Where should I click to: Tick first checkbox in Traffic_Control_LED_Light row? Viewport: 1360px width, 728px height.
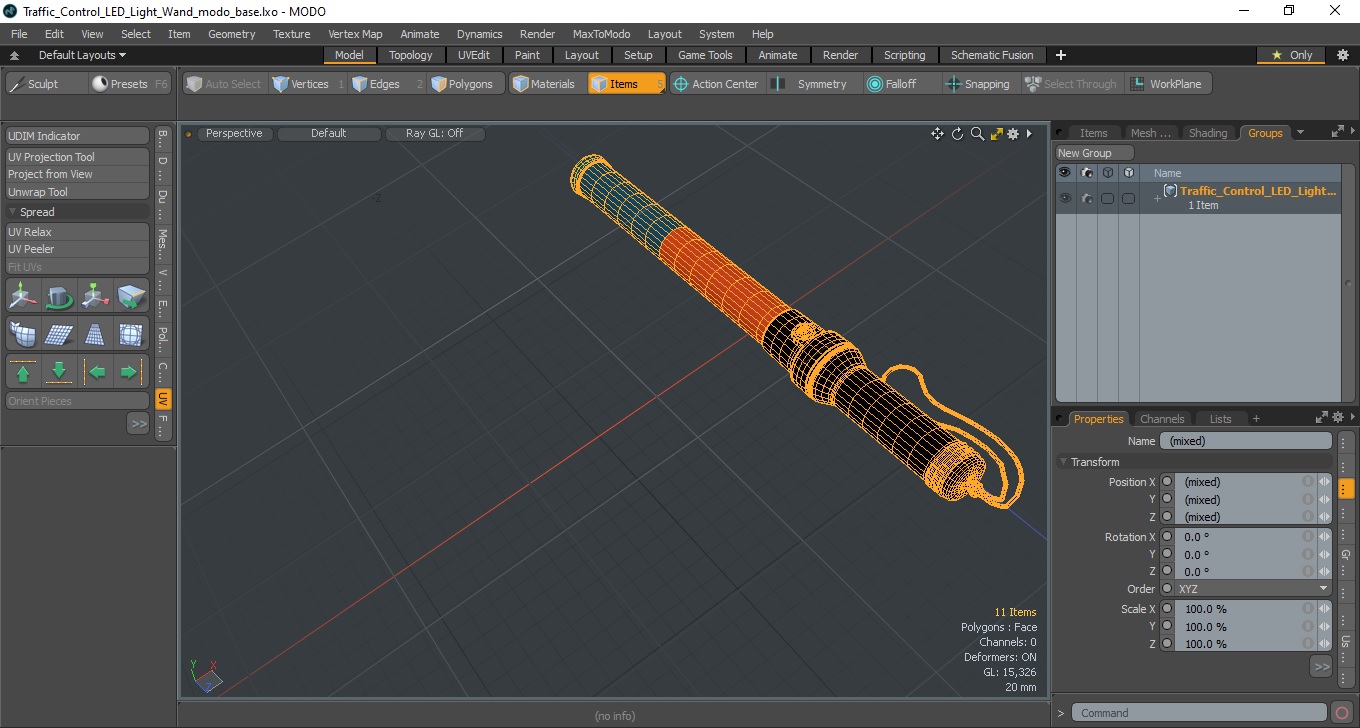click(x=1107, y=198)
